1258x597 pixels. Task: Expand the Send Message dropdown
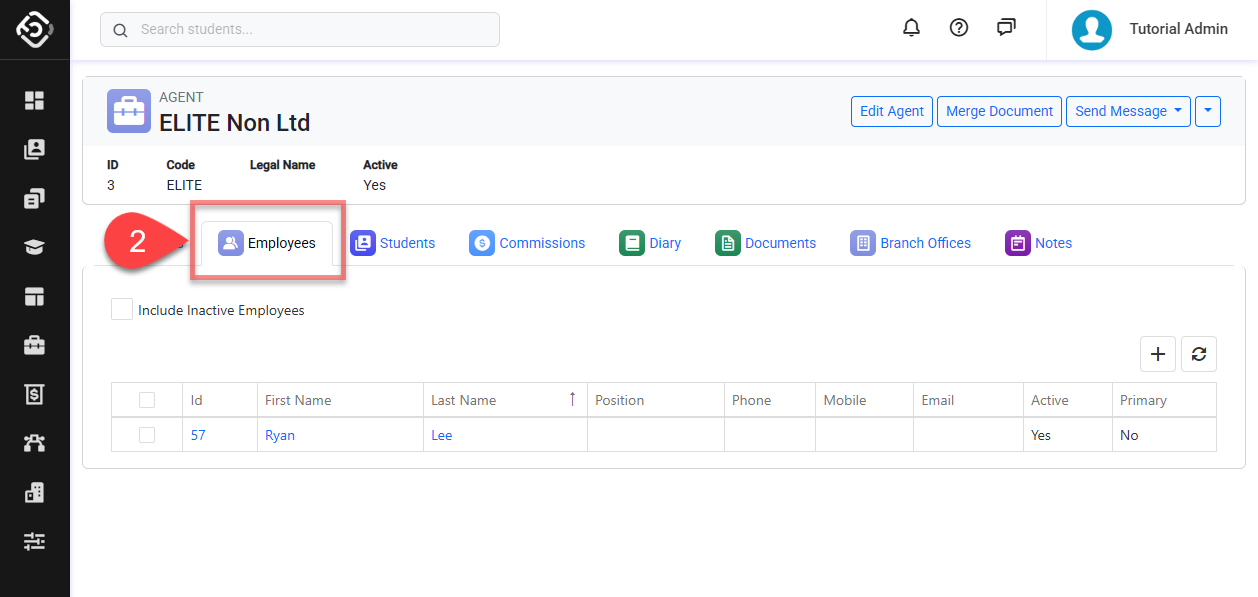[1128, 111]
